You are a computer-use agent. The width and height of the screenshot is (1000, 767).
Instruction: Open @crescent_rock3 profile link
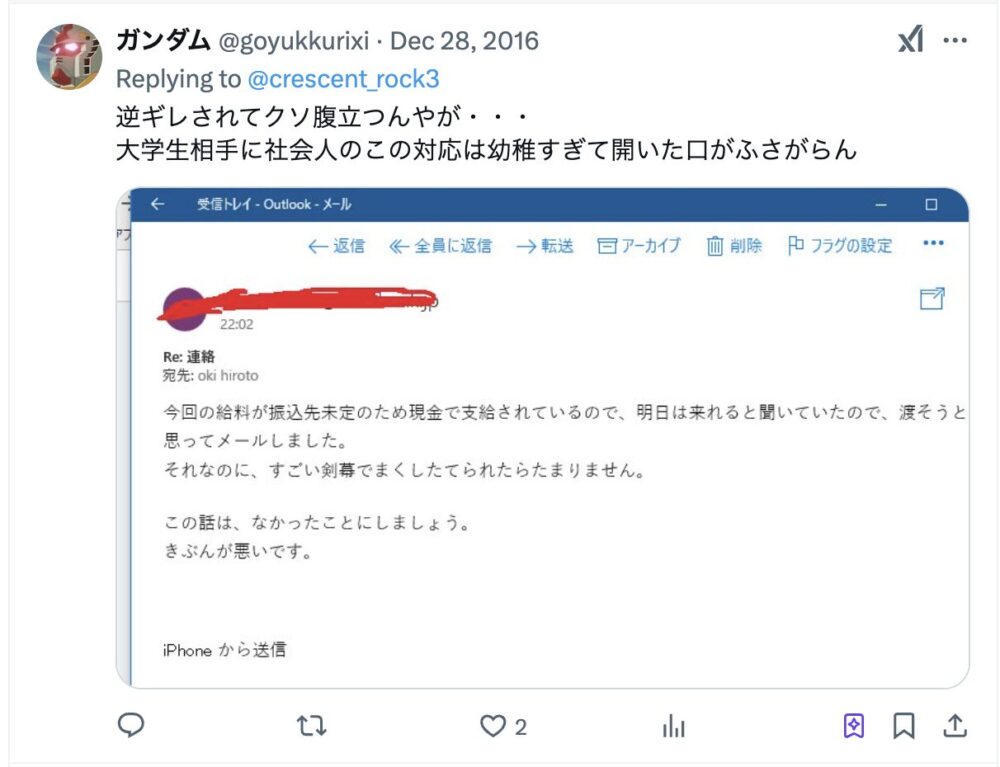pyautogui.click(x=343, y=79)
